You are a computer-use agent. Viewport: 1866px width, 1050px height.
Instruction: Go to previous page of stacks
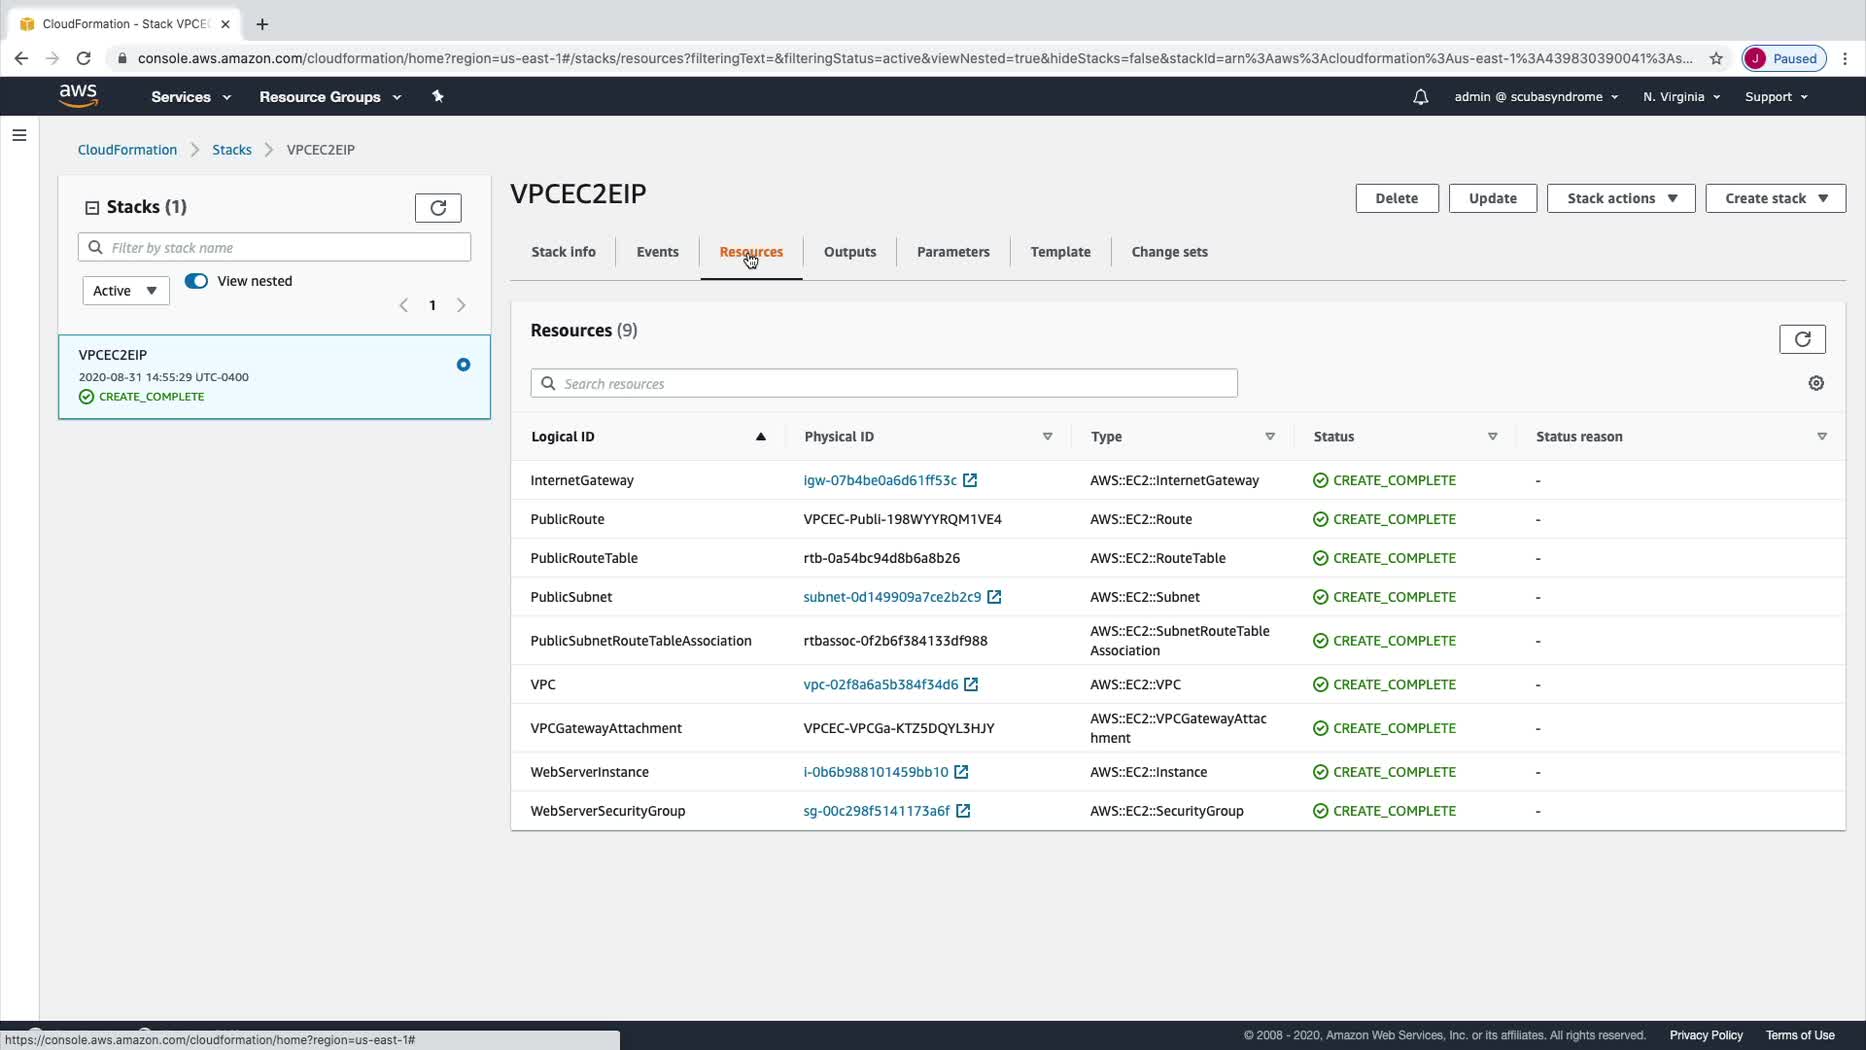coord(403,305)
